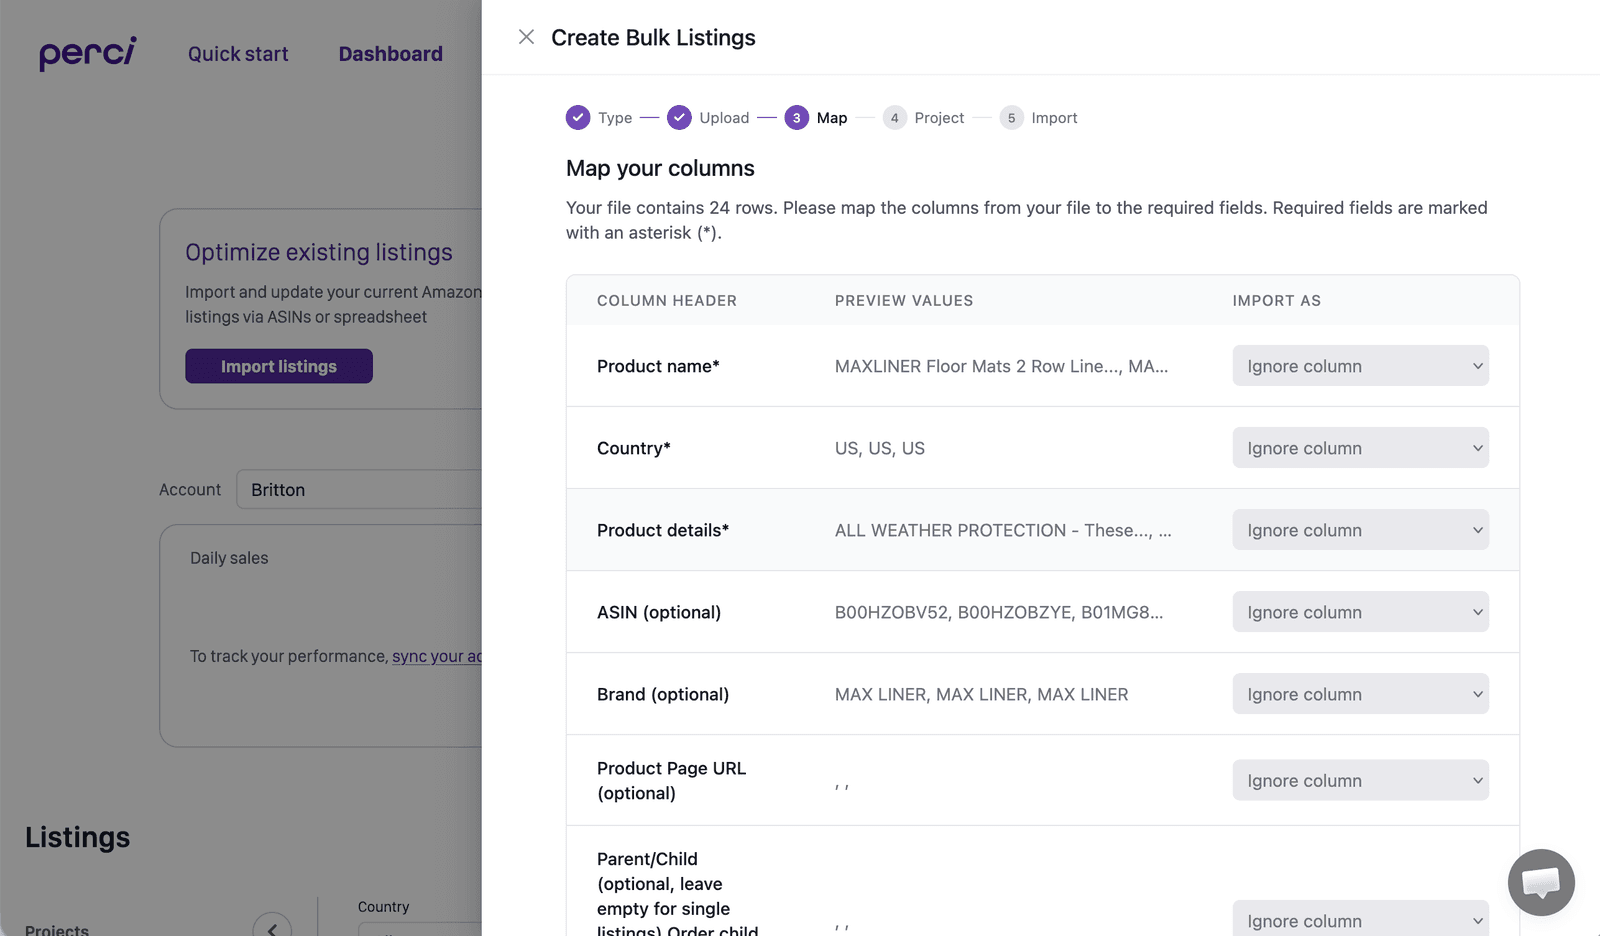Collapse projects sidebar with chevron arrow
The image size is (1600, 936).
click(x=272, y=928)
